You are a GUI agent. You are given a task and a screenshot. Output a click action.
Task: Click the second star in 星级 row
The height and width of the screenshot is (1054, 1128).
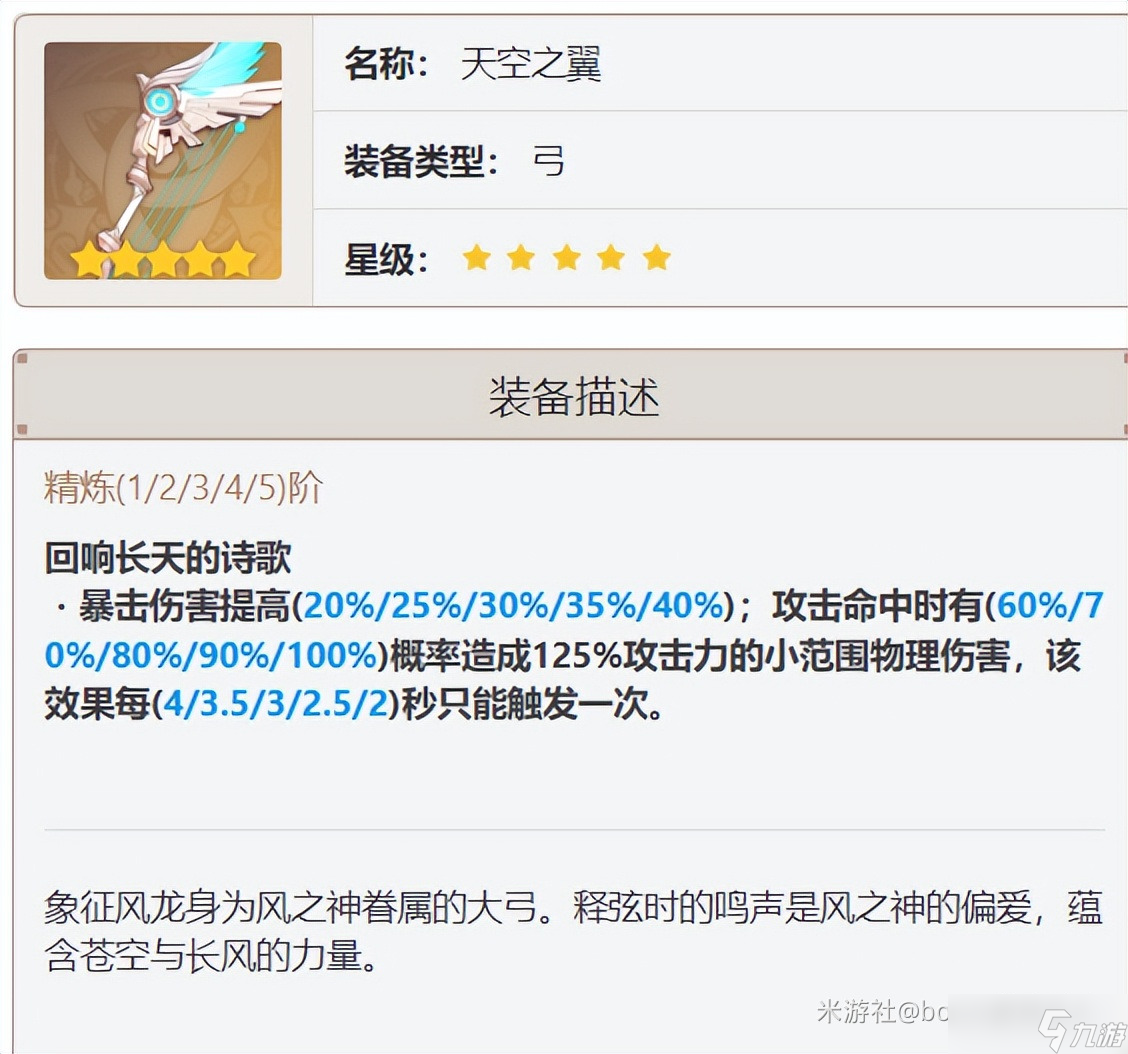coord(521,257)
